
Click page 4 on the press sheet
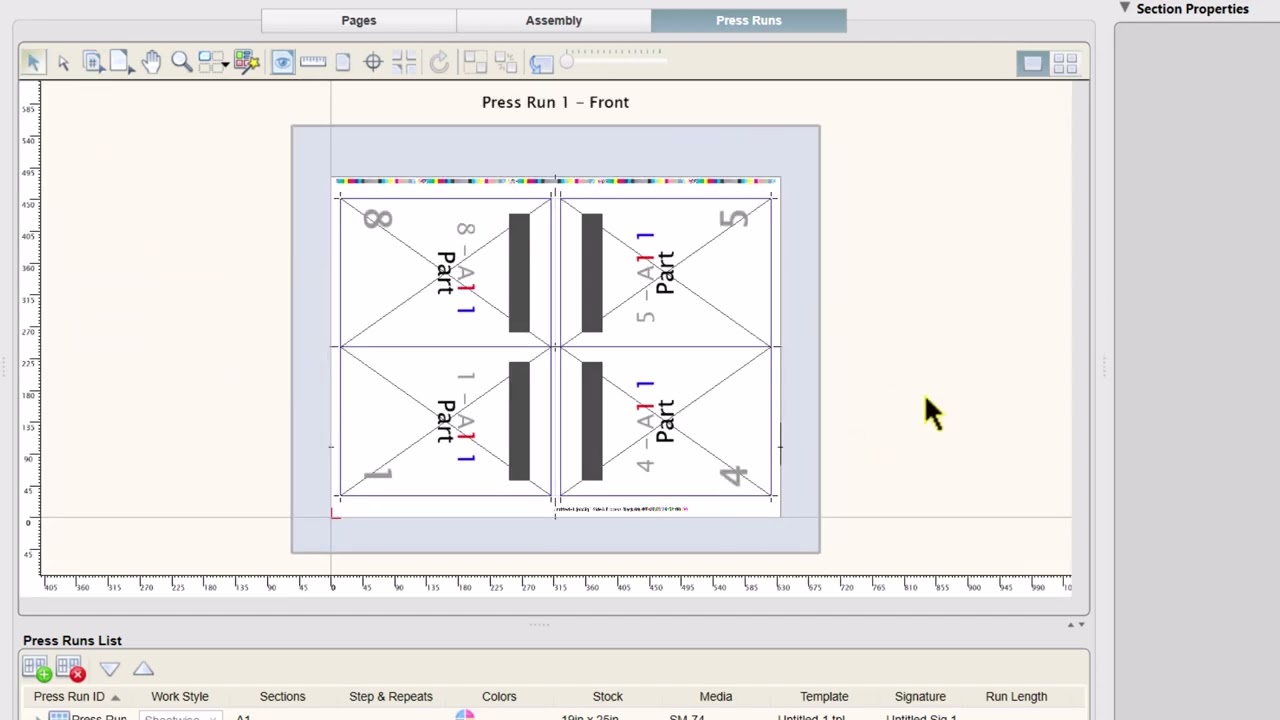(665, 421)
